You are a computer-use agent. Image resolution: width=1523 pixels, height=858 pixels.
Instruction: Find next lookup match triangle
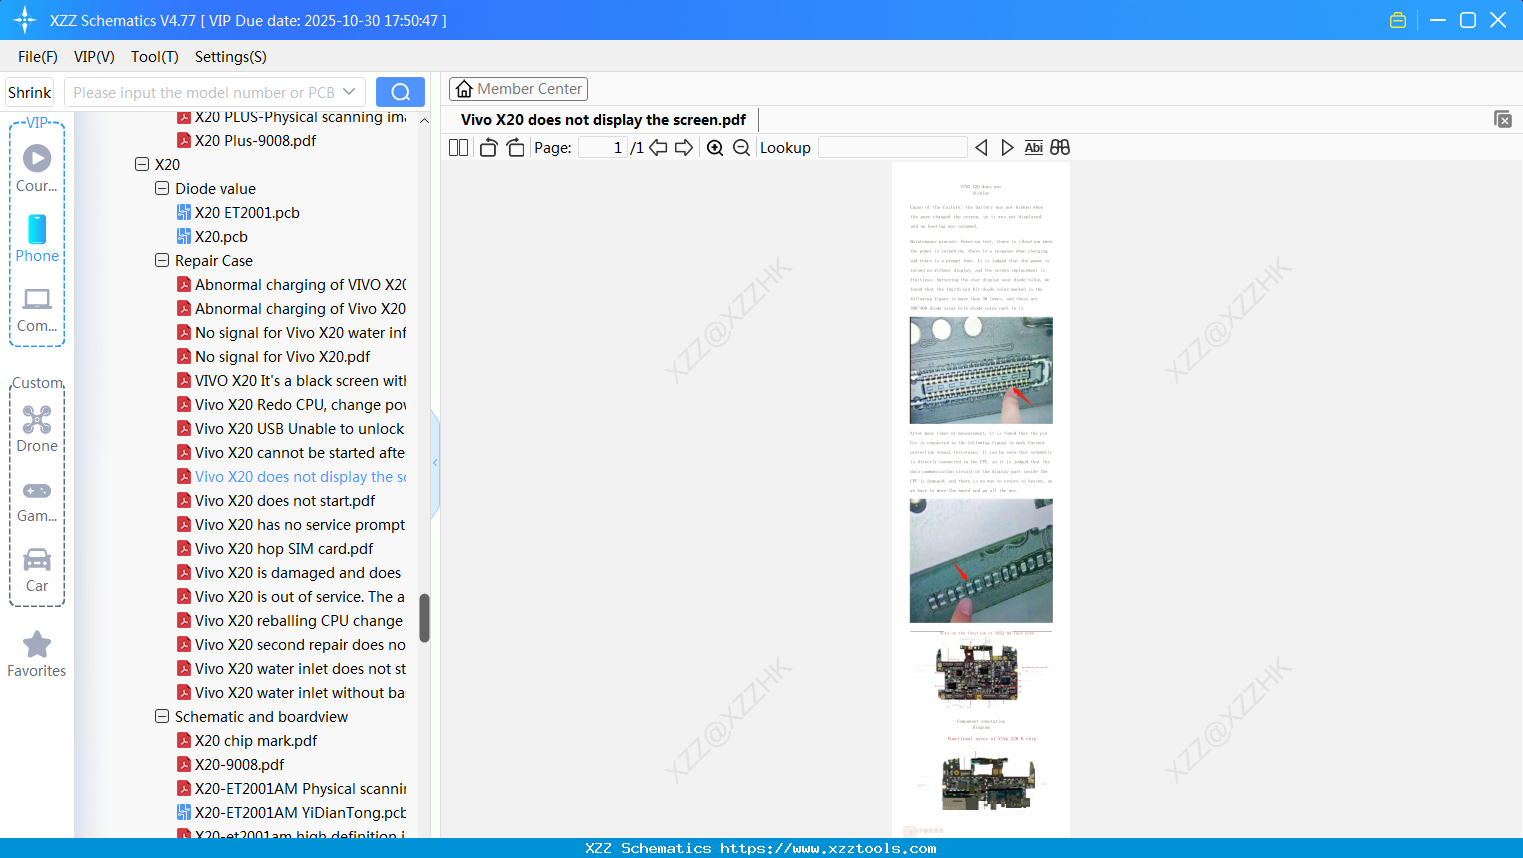click(1007, 148)
